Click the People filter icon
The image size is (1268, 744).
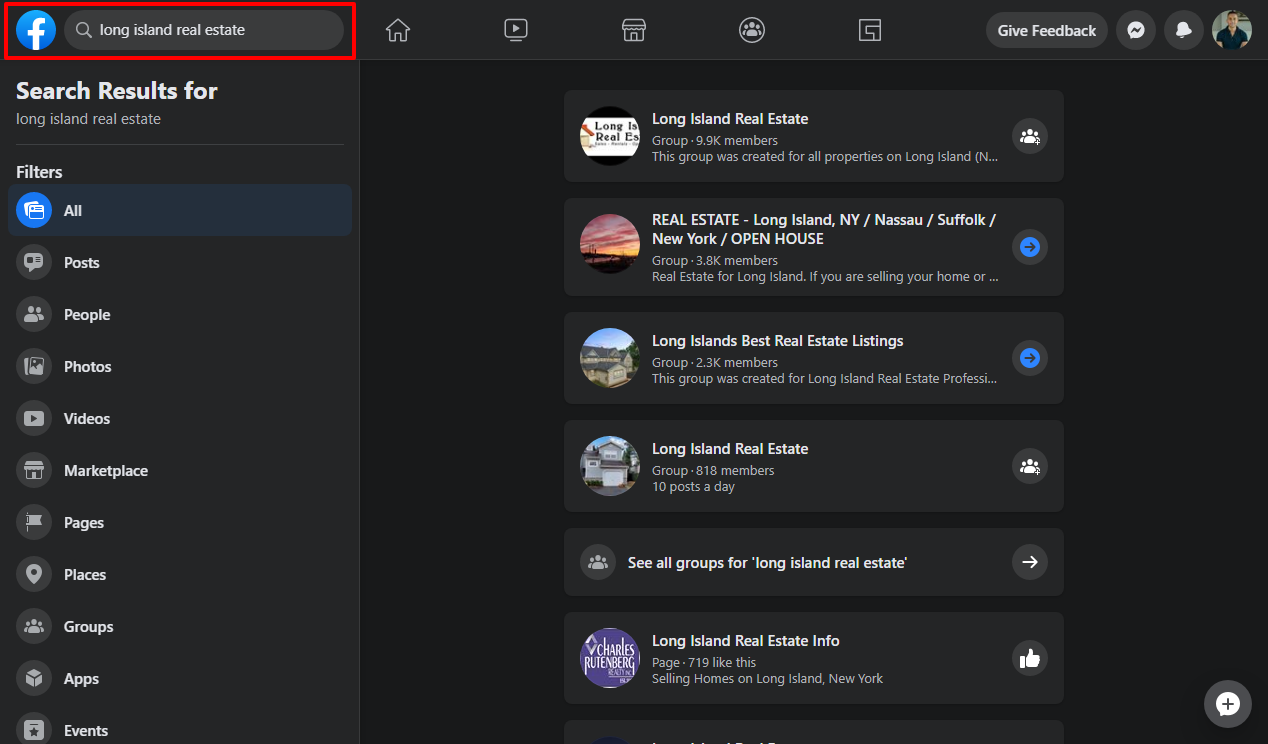[34, 314]
